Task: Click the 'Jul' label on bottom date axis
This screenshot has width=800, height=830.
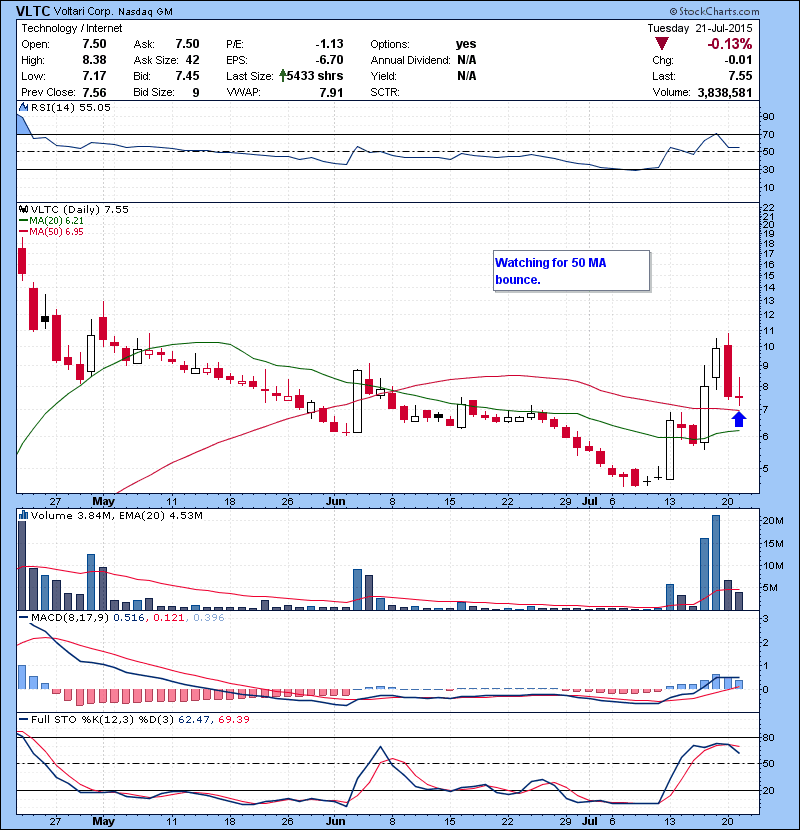Action: pos(589,821)
